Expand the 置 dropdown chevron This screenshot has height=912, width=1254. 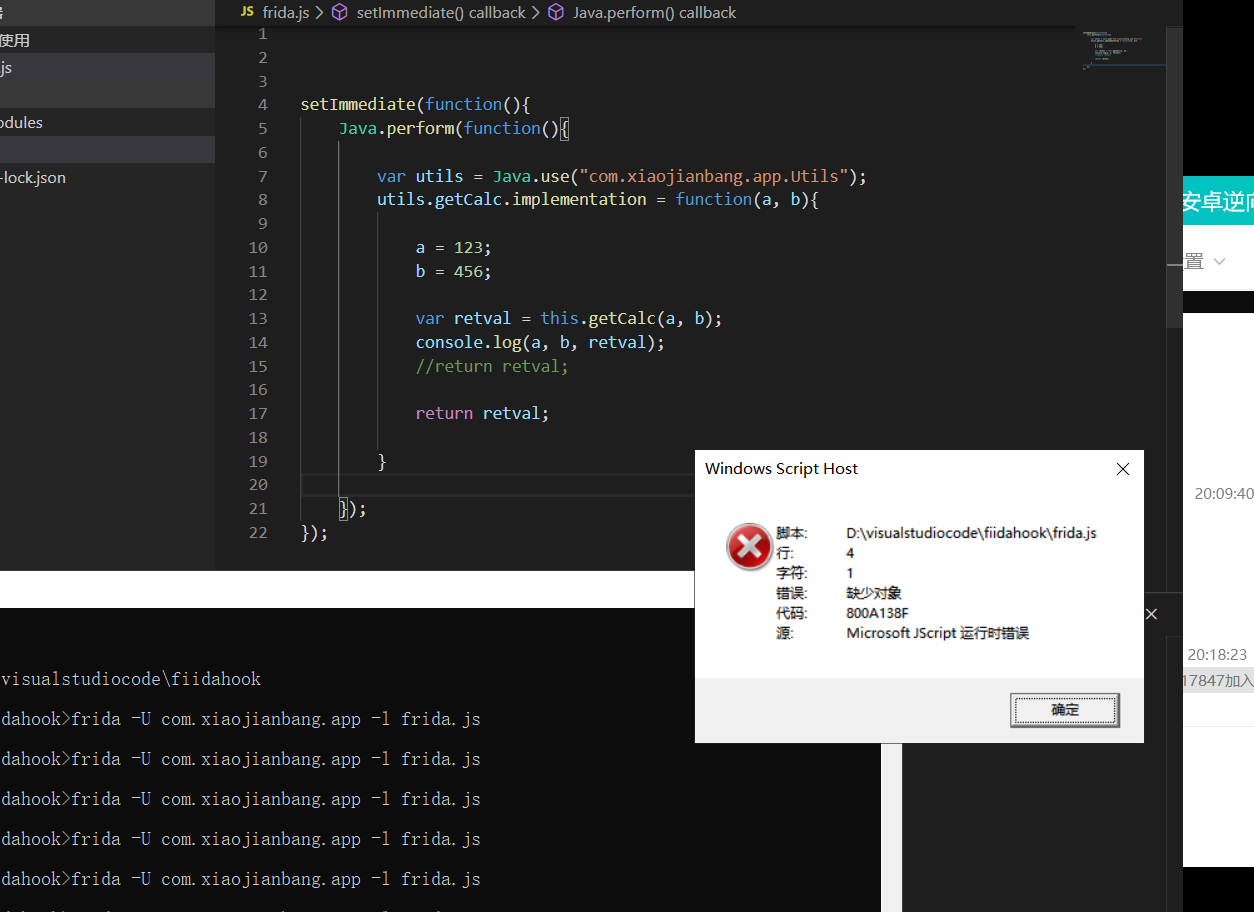1219,261
